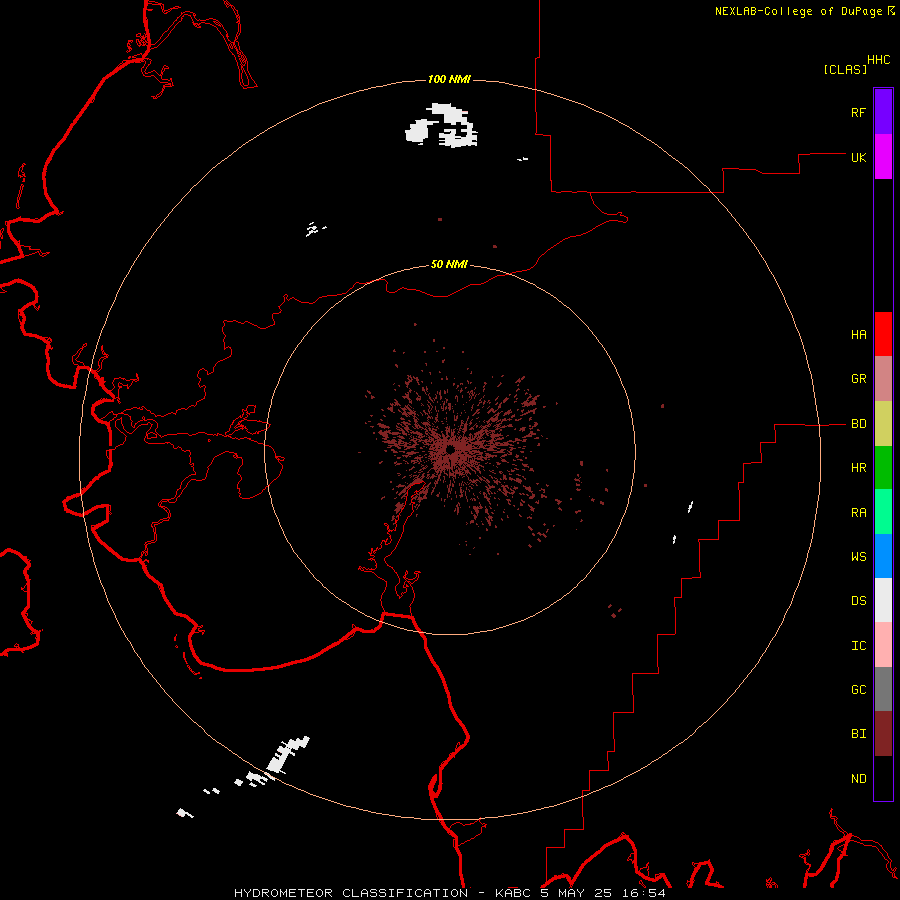Image resolution: width=900 pixels, height=900 pixels.
Task: Click the GC legend label
Action: tap(858, 689)
